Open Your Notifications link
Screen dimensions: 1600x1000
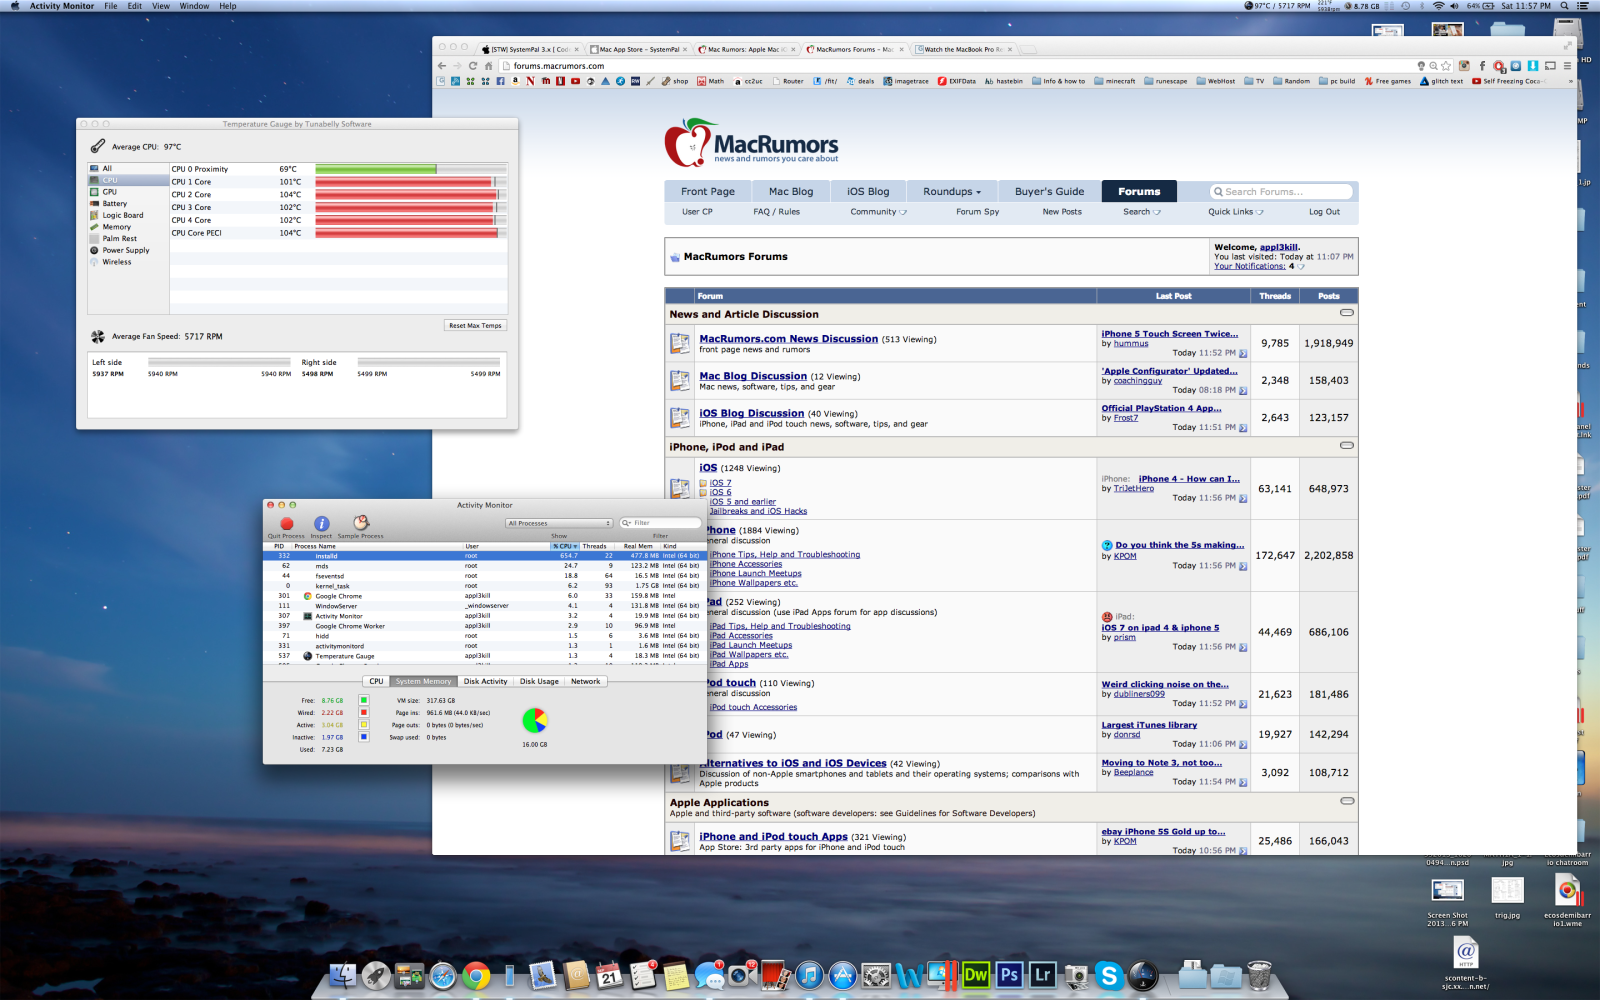click(x=1249, y=266)
